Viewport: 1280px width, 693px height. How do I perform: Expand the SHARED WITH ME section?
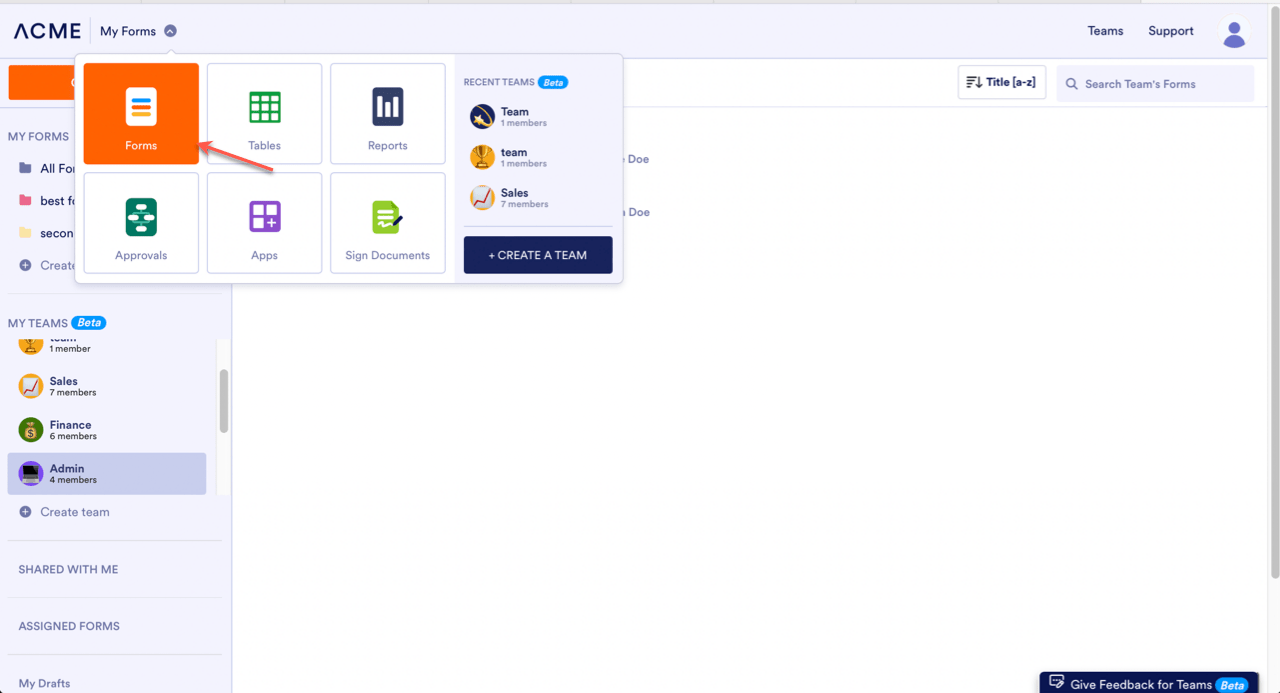pyautogui.click(x=68, y=569)
